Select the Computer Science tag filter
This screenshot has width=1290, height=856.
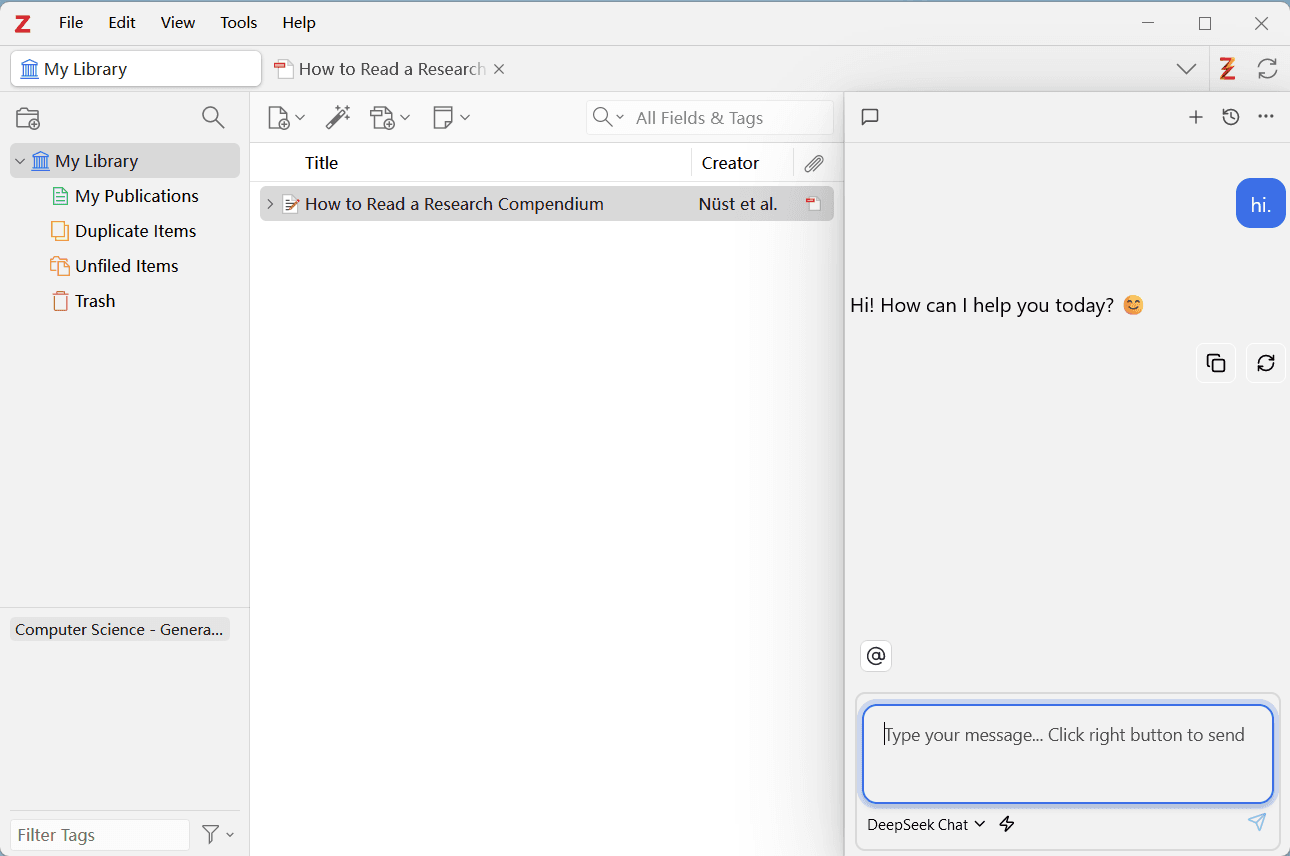(x=119, y=629)
